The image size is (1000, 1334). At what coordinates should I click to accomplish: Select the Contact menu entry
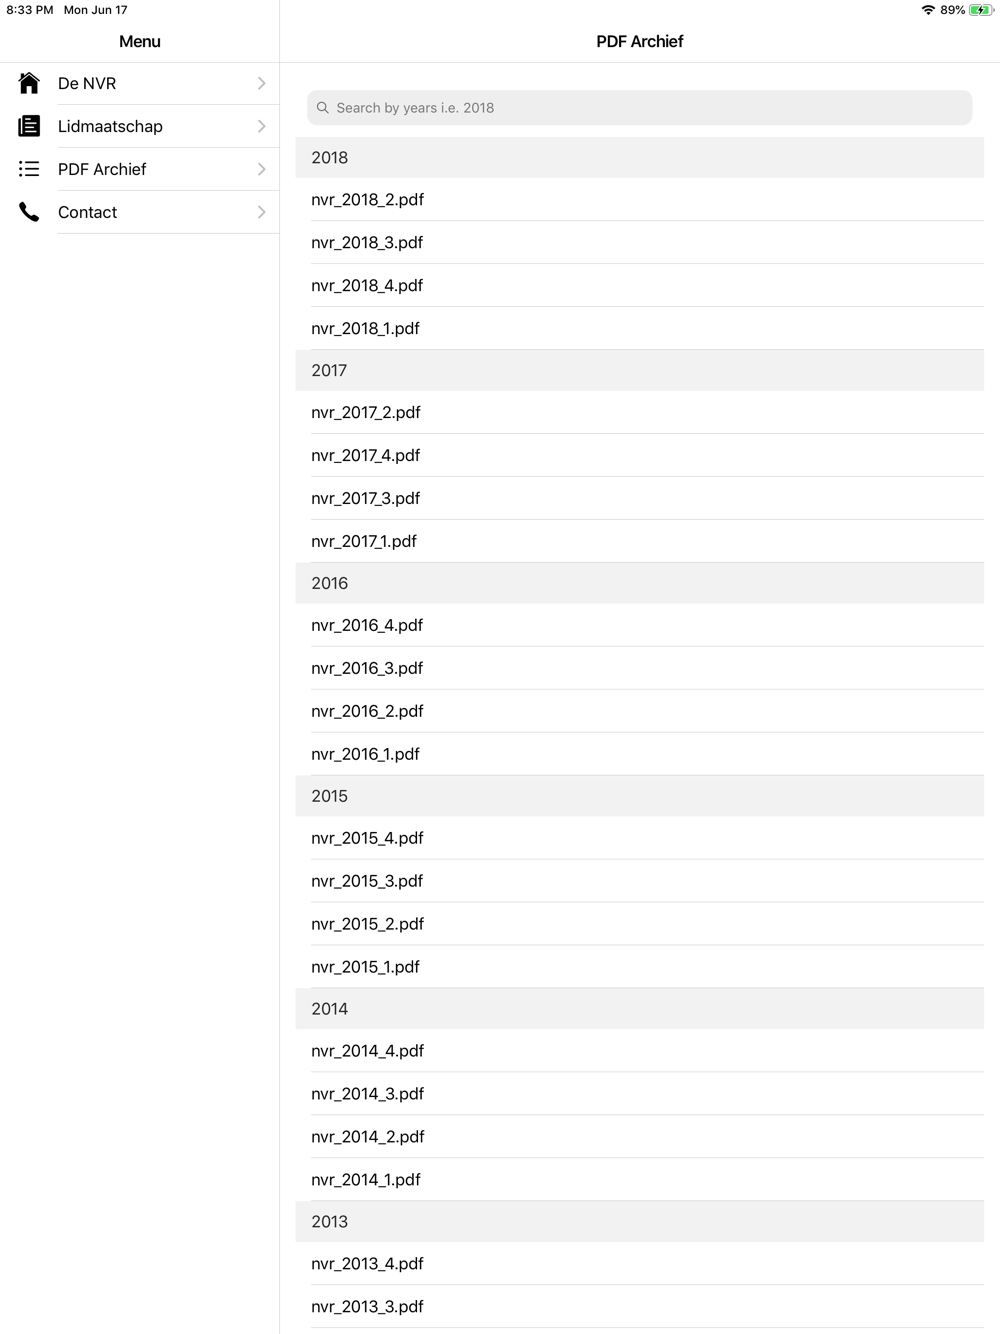click(x=140, y=212)
